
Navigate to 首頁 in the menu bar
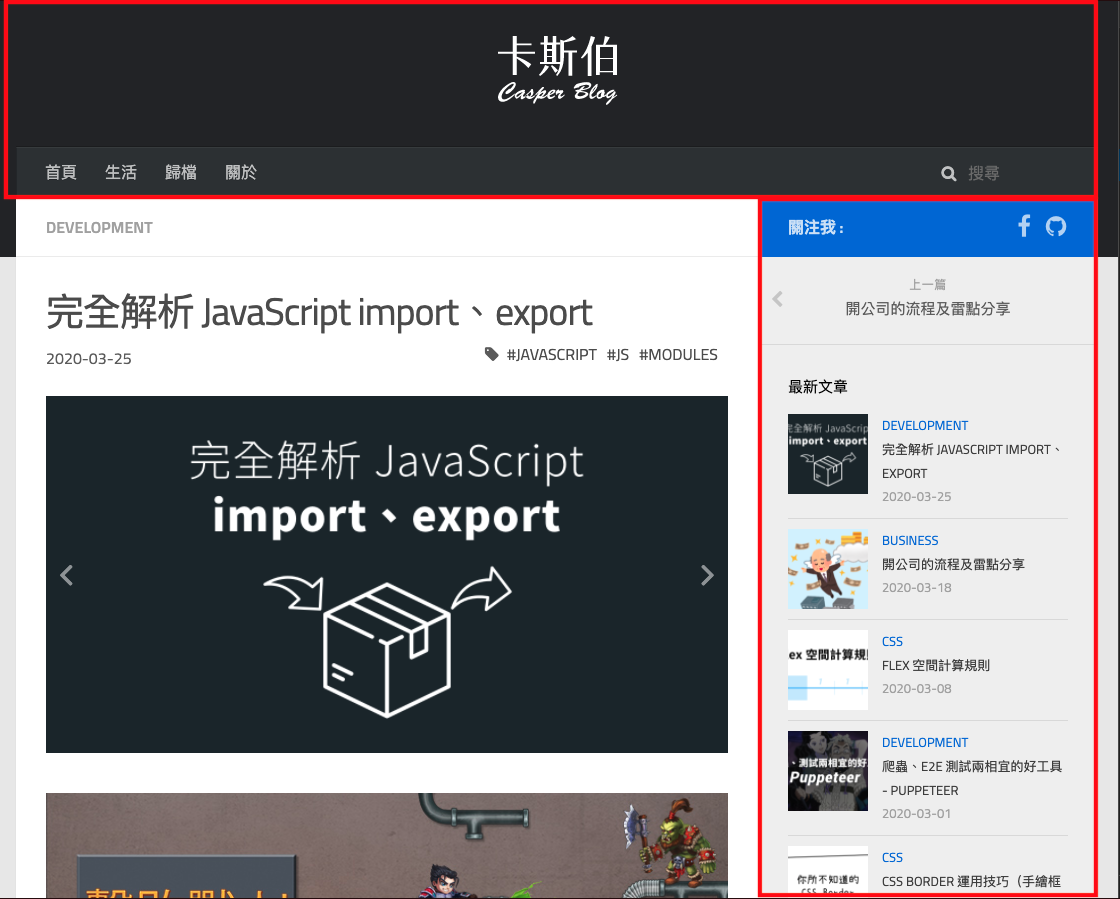point(60,172)
